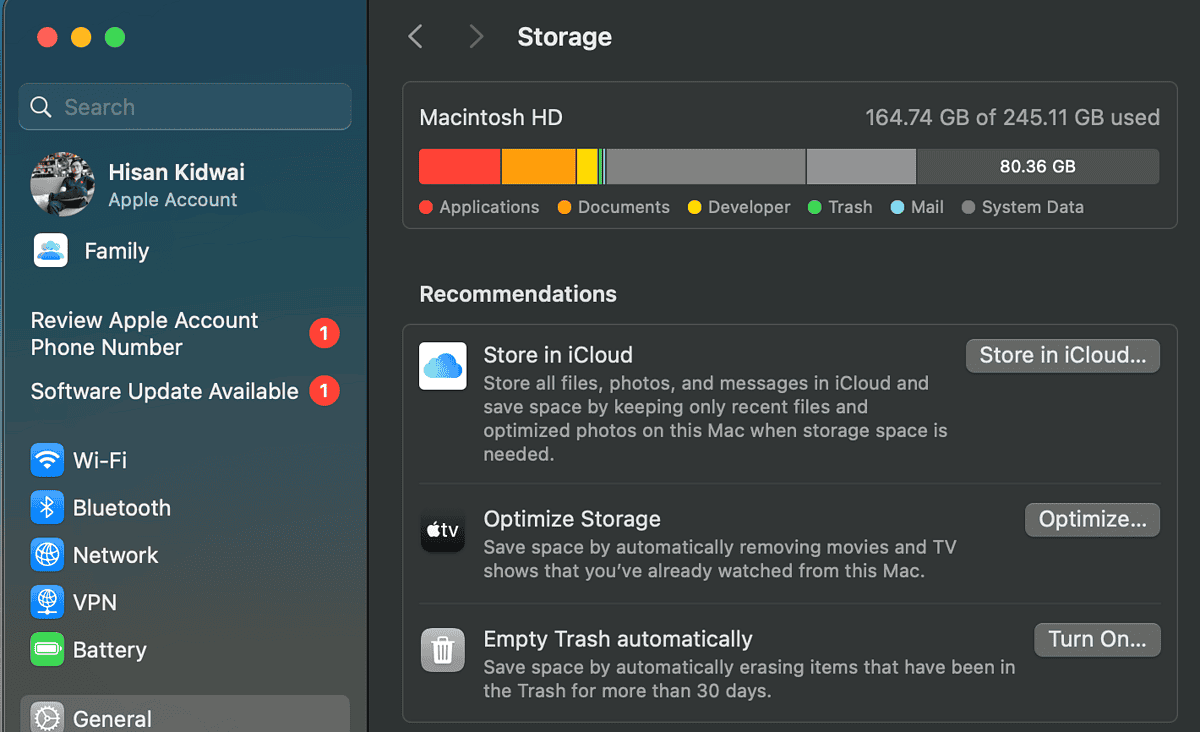Viewport: 1200px width, 732px height.
Task: Click the yellow minimize window button
Action: (x=81, y=38)
